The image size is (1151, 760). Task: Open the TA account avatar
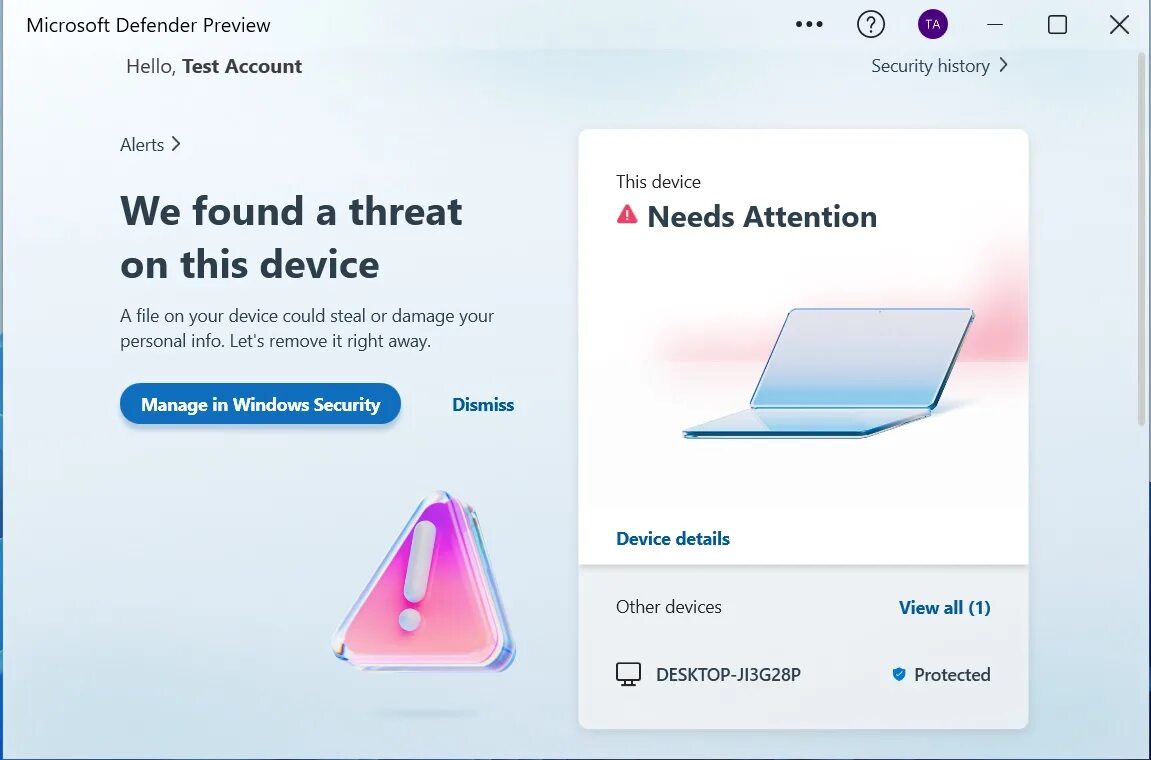click(932, 24)
